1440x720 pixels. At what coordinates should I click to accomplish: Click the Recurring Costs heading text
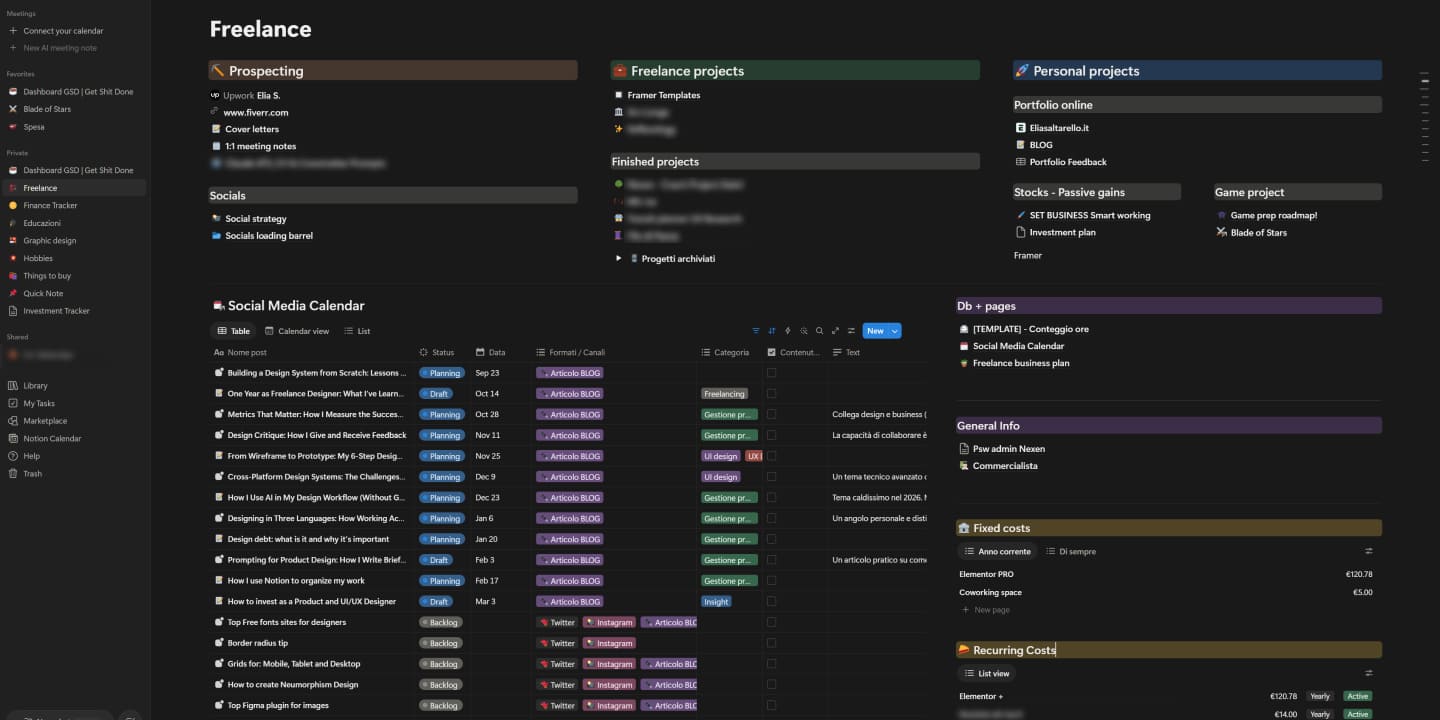[1014, 650]
